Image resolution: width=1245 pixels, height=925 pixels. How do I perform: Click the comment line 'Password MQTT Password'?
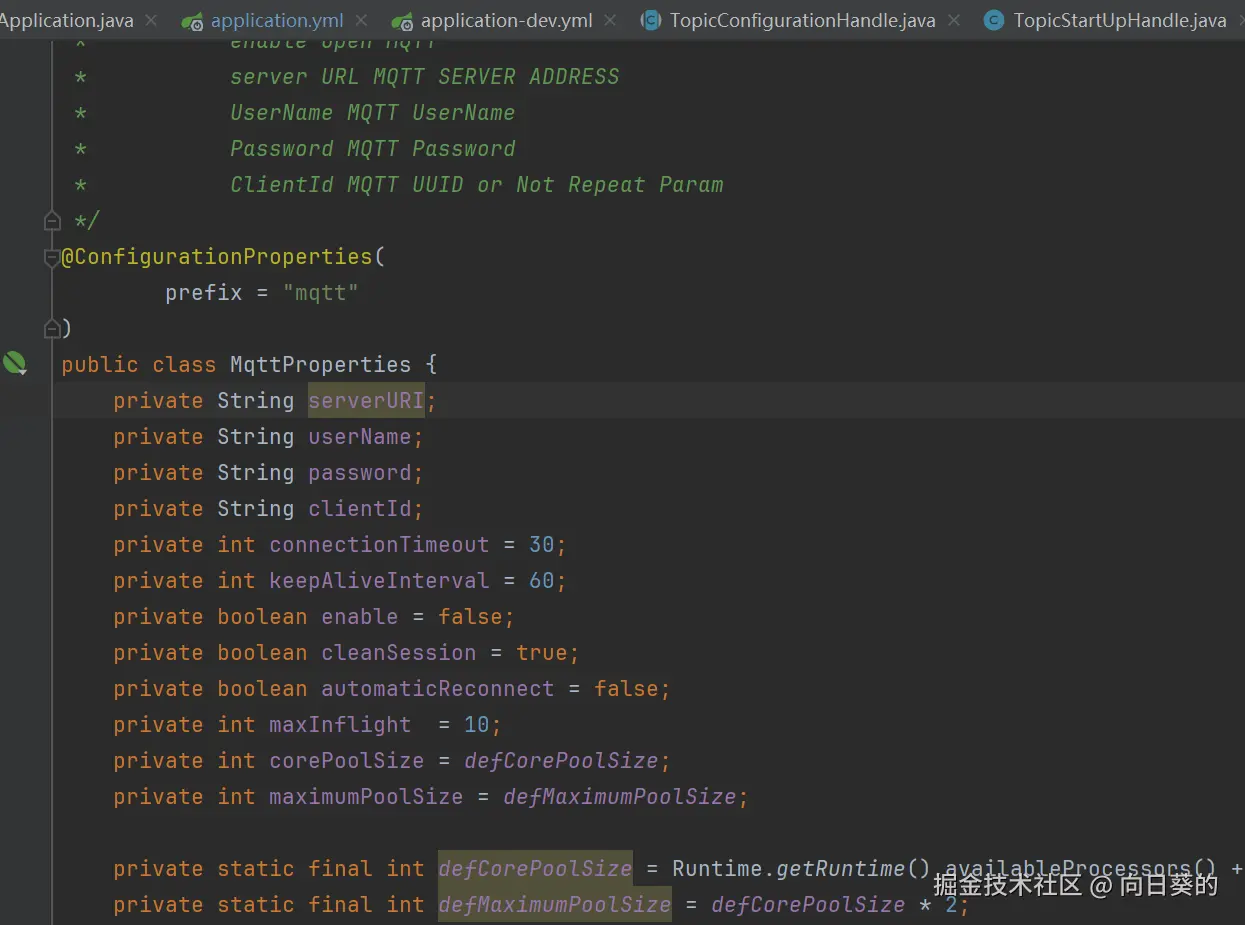[372, 149]
